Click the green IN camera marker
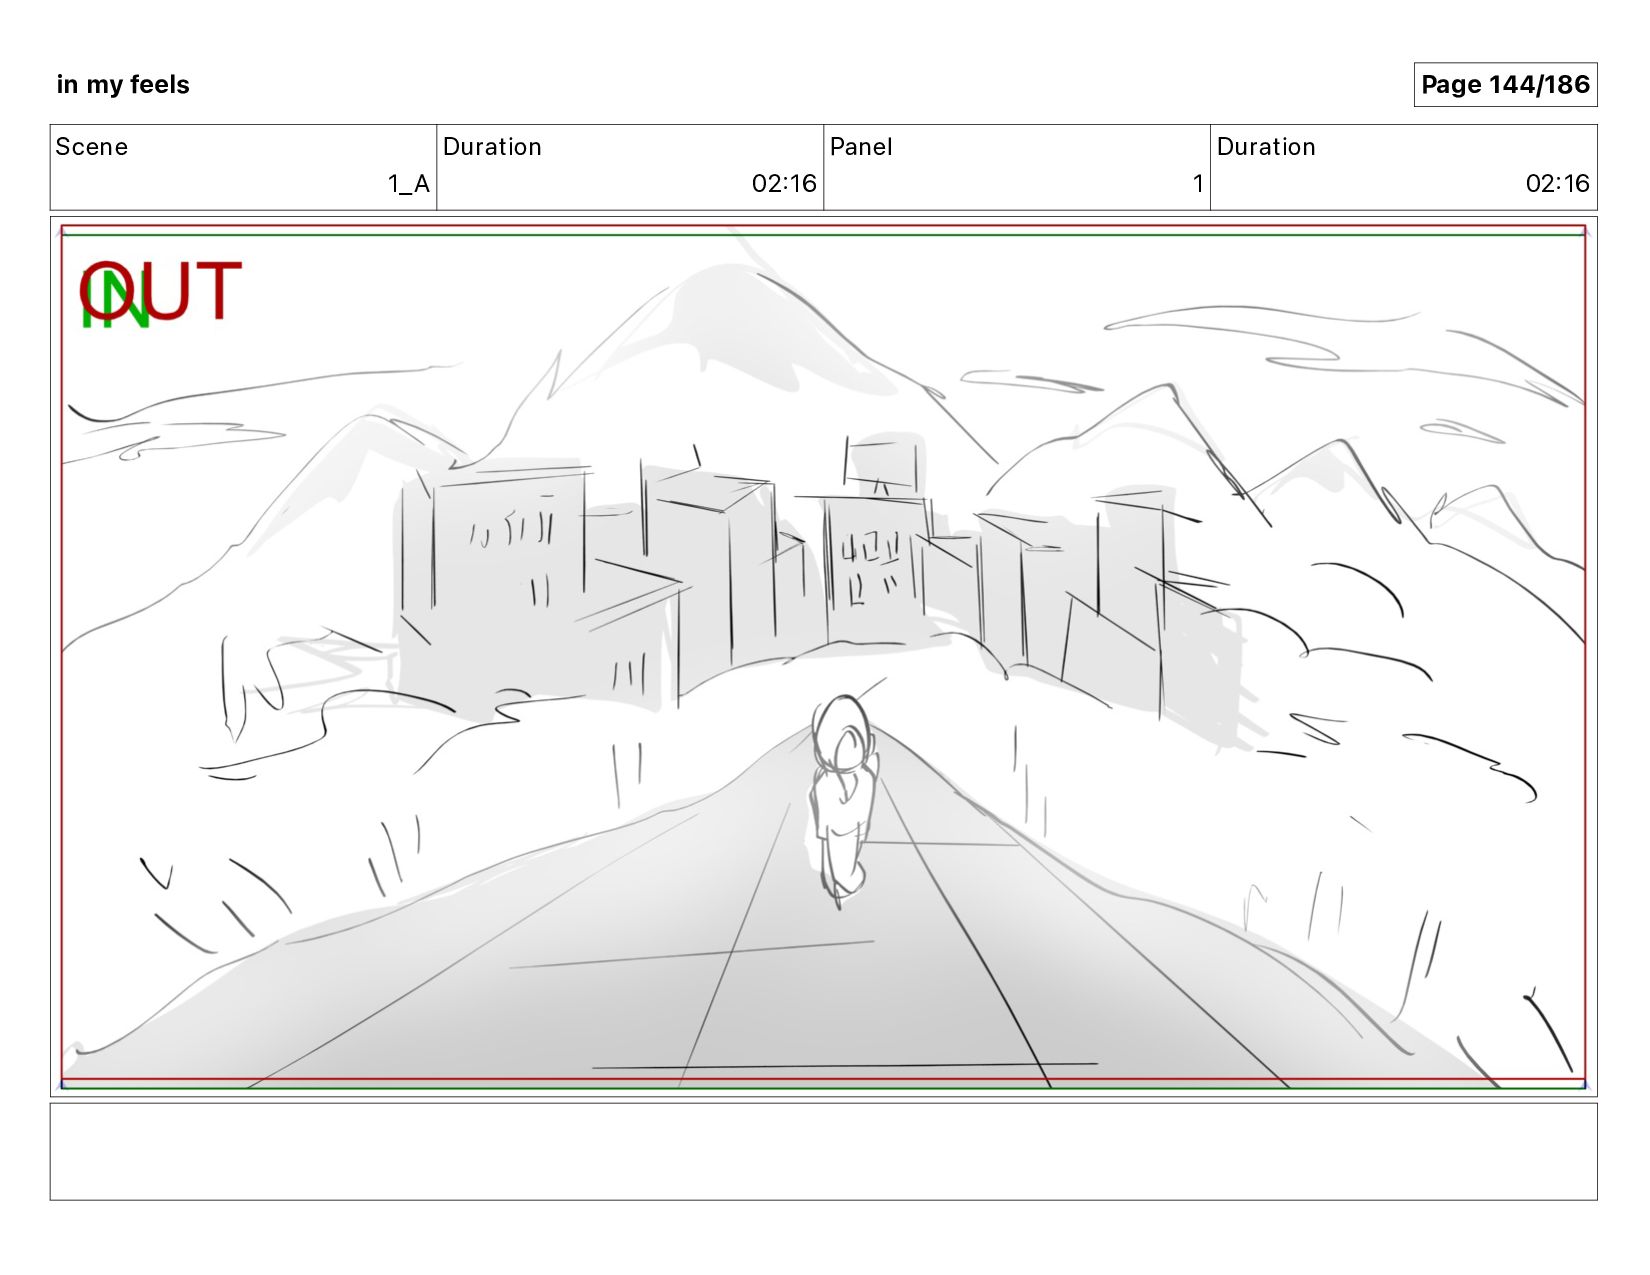1650x1275 pixels. click(114, 300)
